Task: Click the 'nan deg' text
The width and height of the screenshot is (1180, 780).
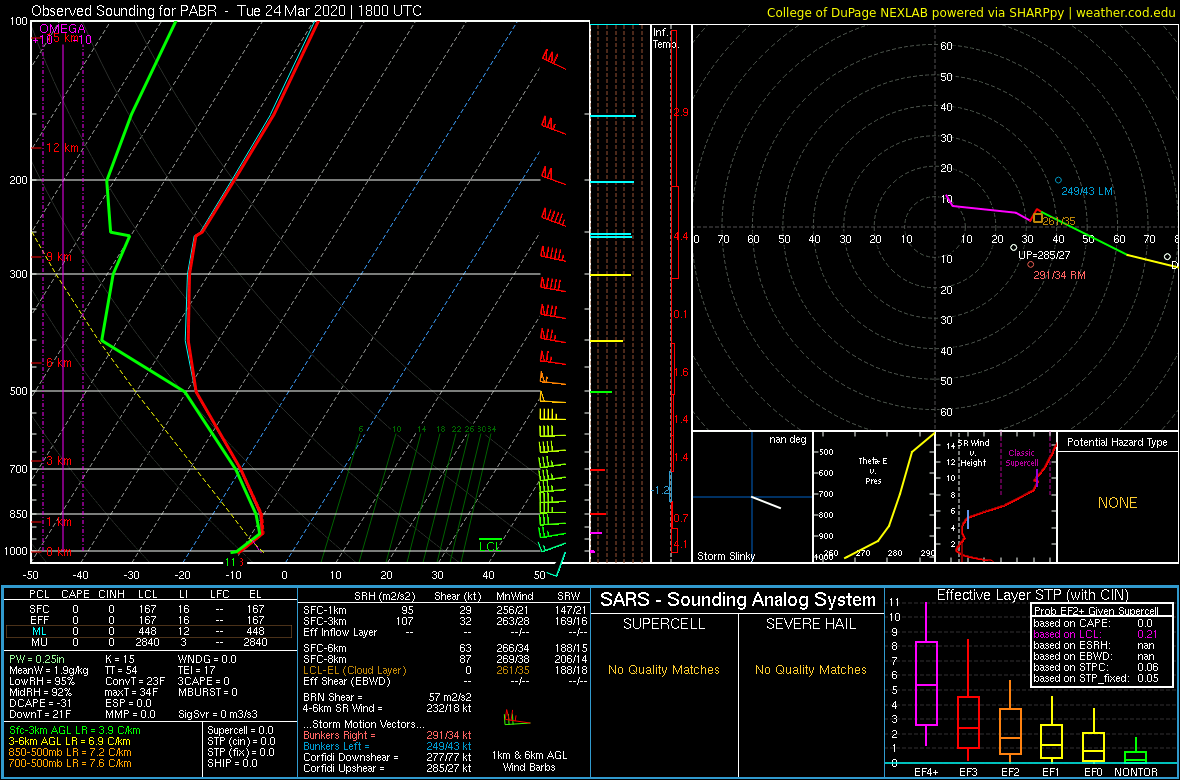Action: pyautogui.click(x=787, y=439)
